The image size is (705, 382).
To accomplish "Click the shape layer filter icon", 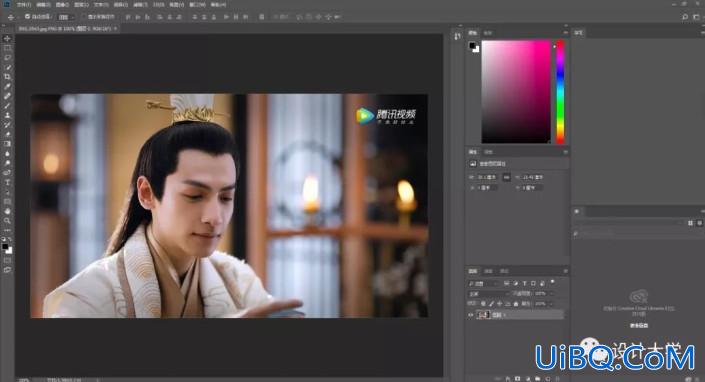I will click(533, 283).
